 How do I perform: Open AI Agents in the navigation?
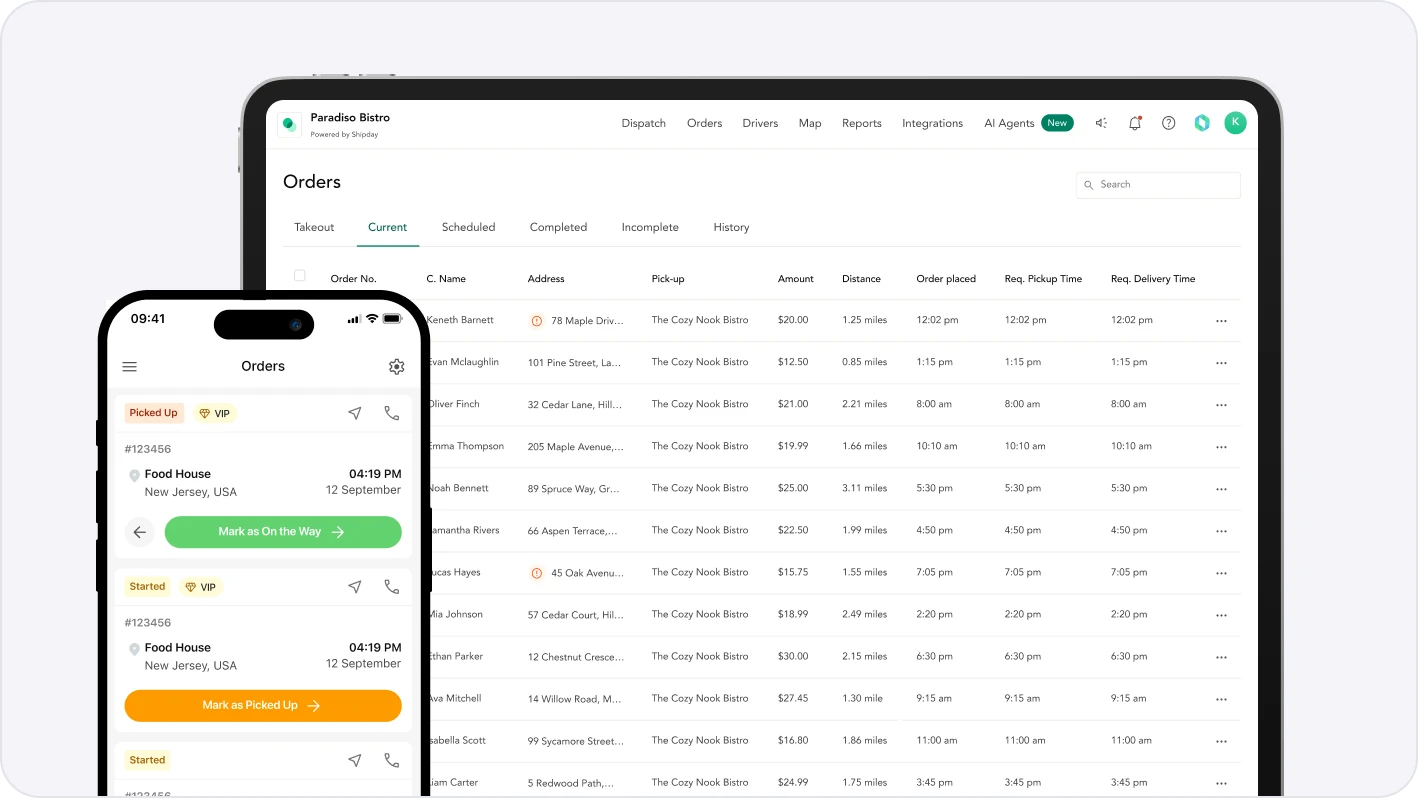1009,123
